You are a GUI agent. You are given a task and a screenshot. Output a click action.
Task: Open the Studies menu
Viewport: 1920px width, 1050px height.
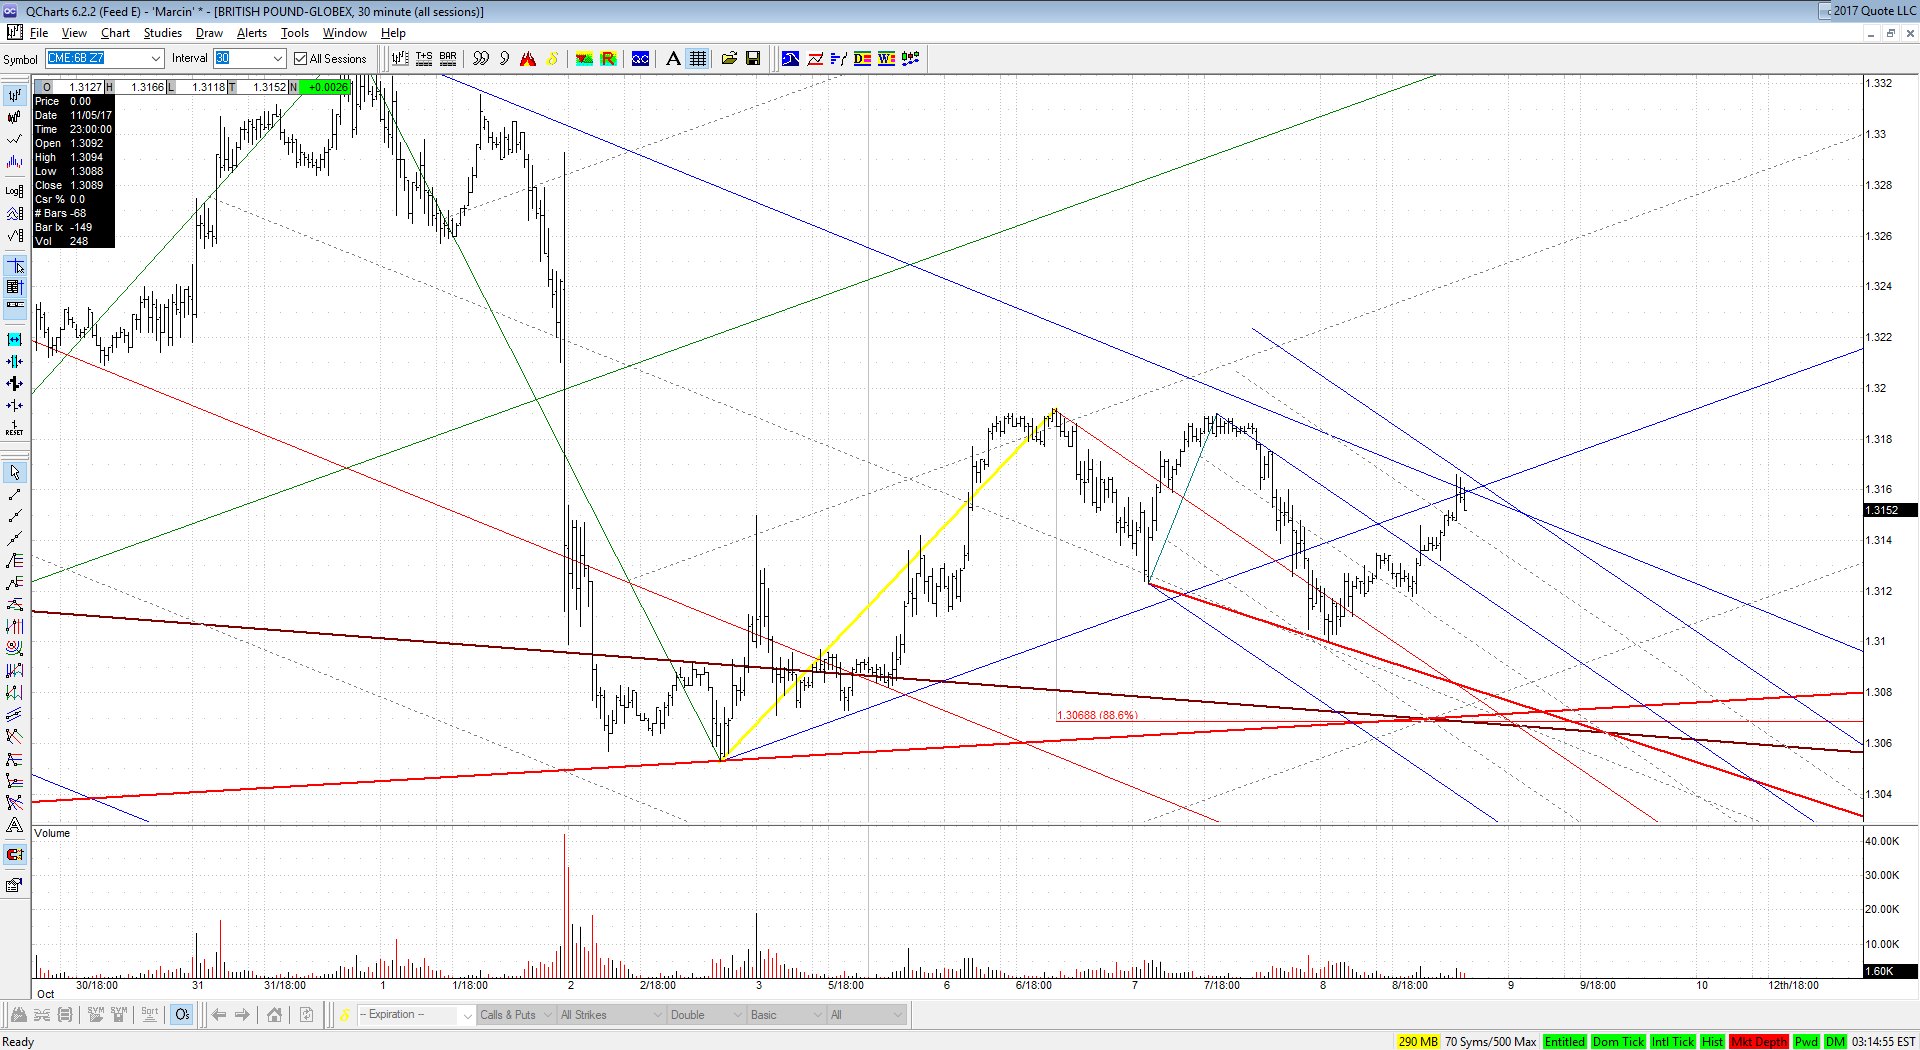pos(162,33)
